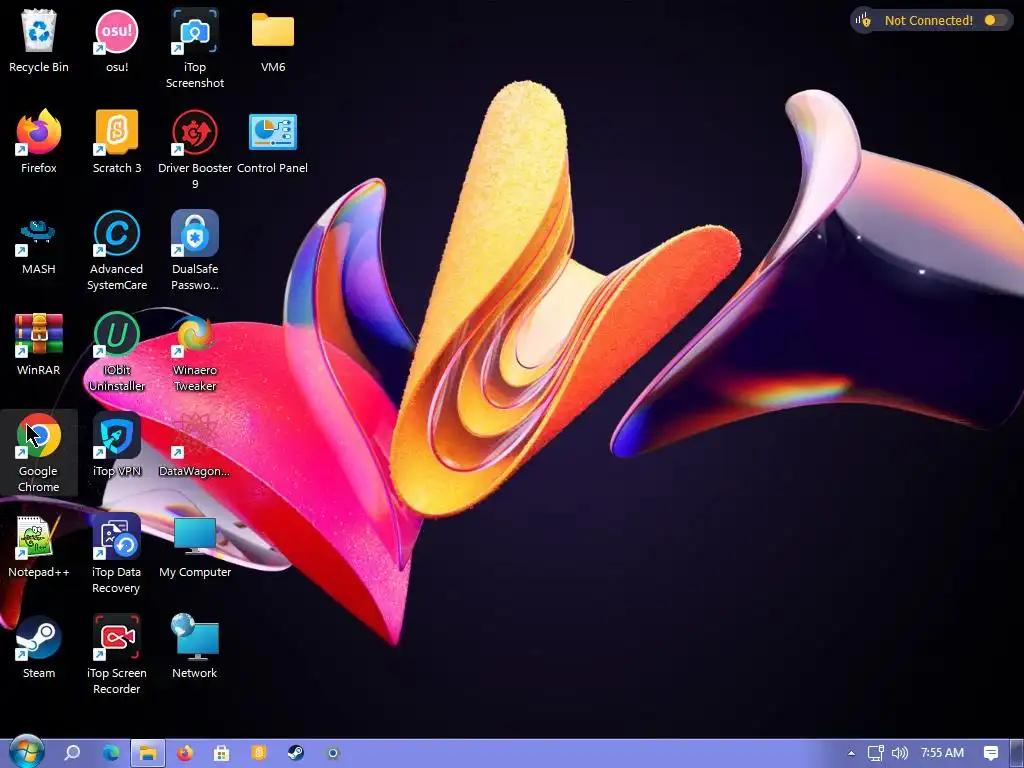
Task: Select the VM6 folder
Action: (273, 40)
